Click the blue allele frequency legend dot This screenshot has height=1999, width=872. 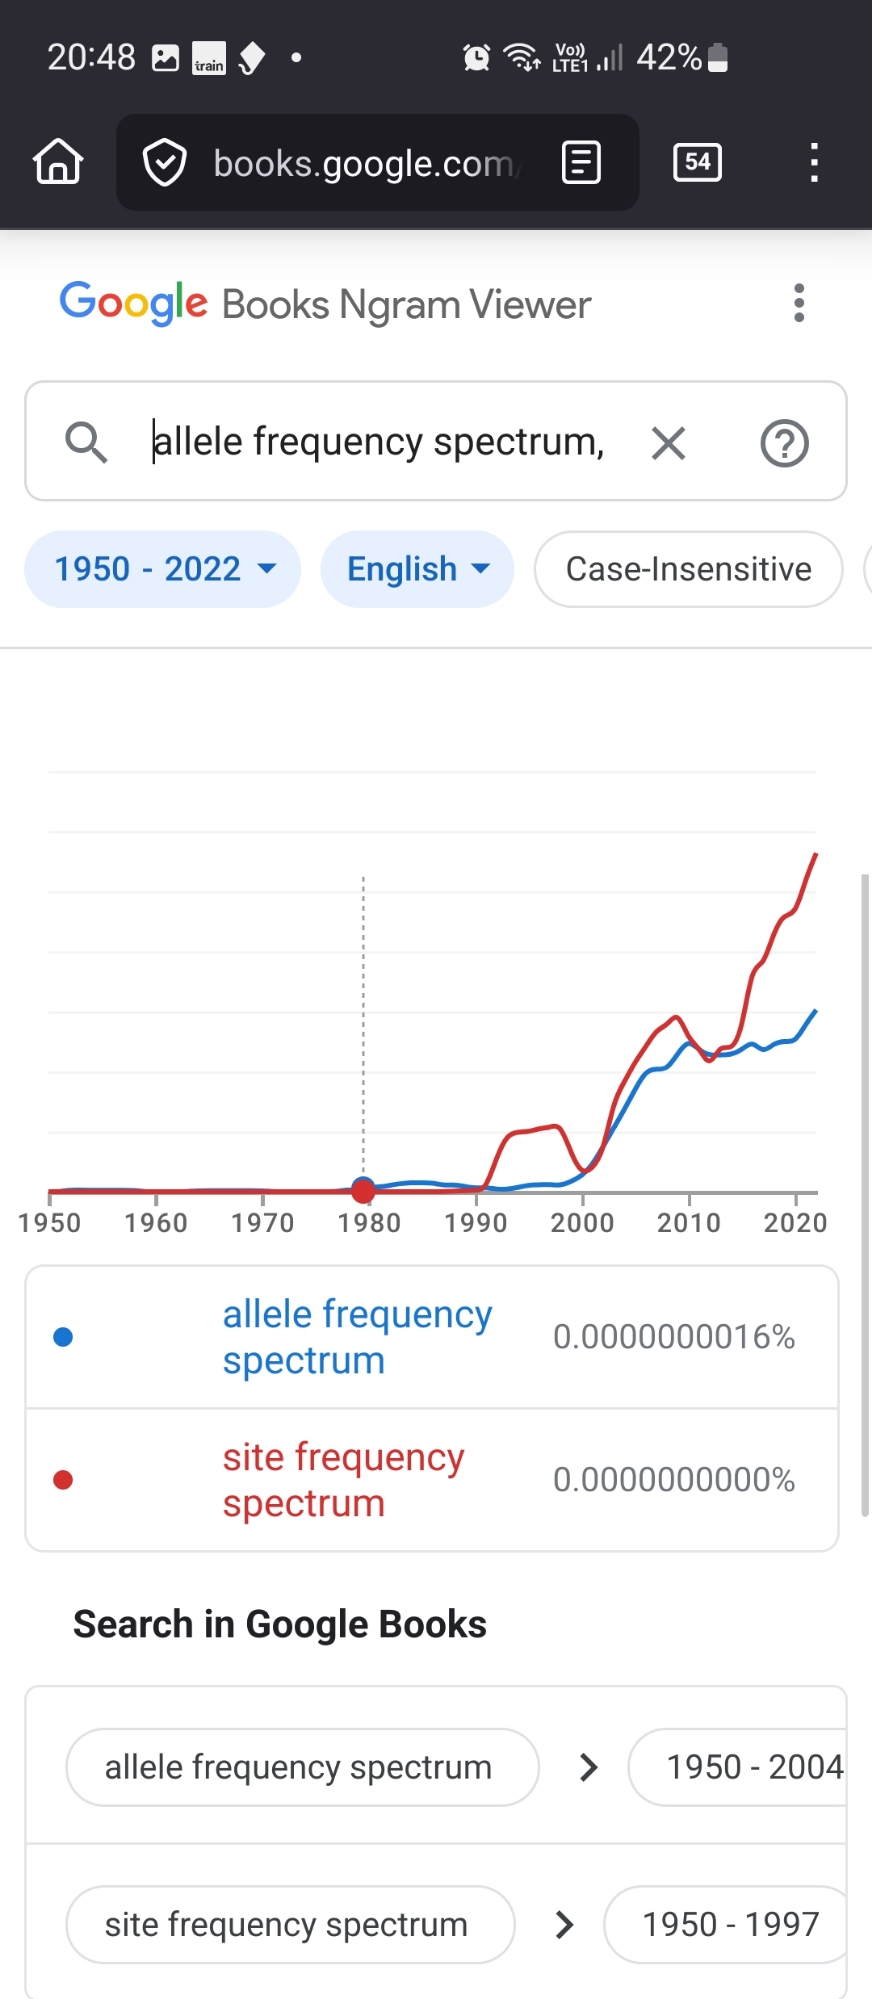[63, 1337]
